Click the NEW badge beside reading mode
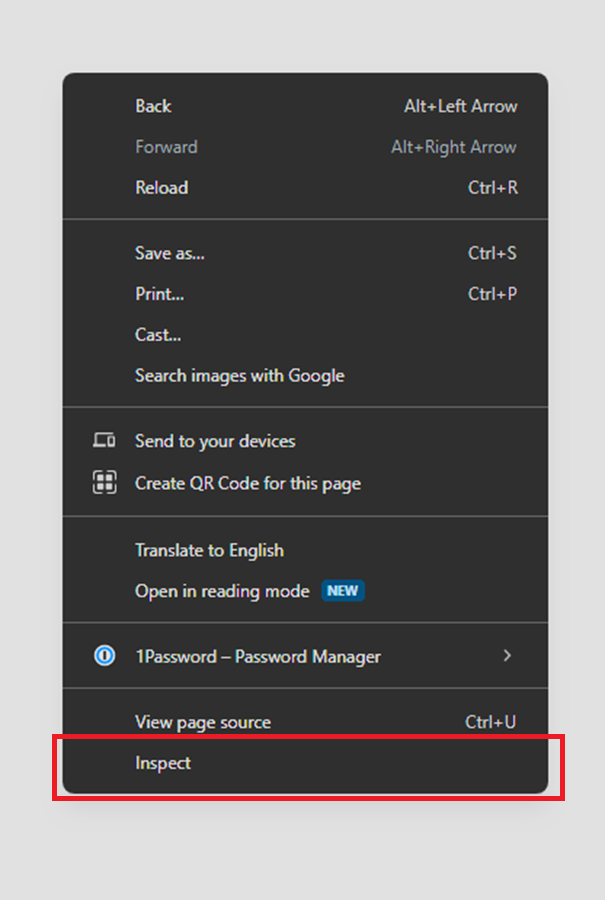The height and width of the screenshot is (900, 605). click(343, 591)
